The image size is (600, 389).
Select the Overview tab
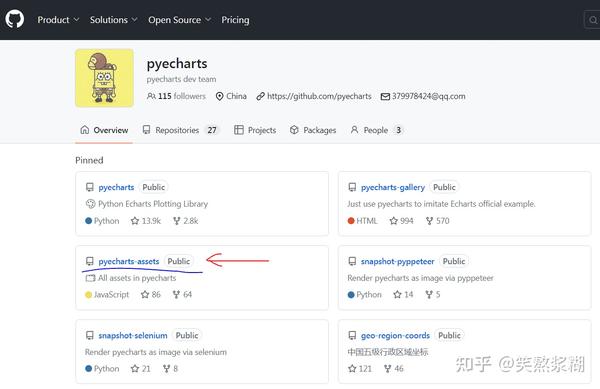click(x=104, y=130)
